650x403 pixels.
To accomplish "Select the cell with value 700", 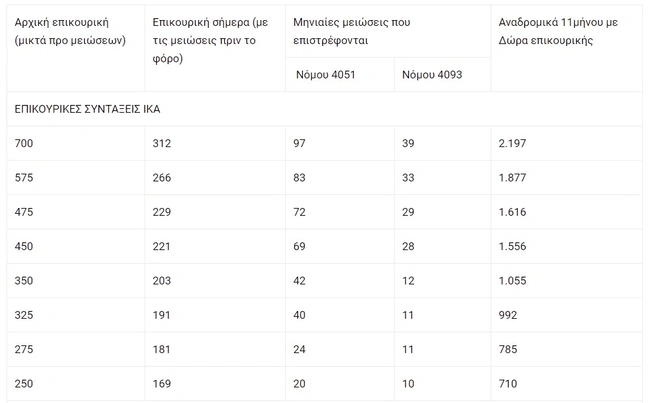I will tap(24, 143).
